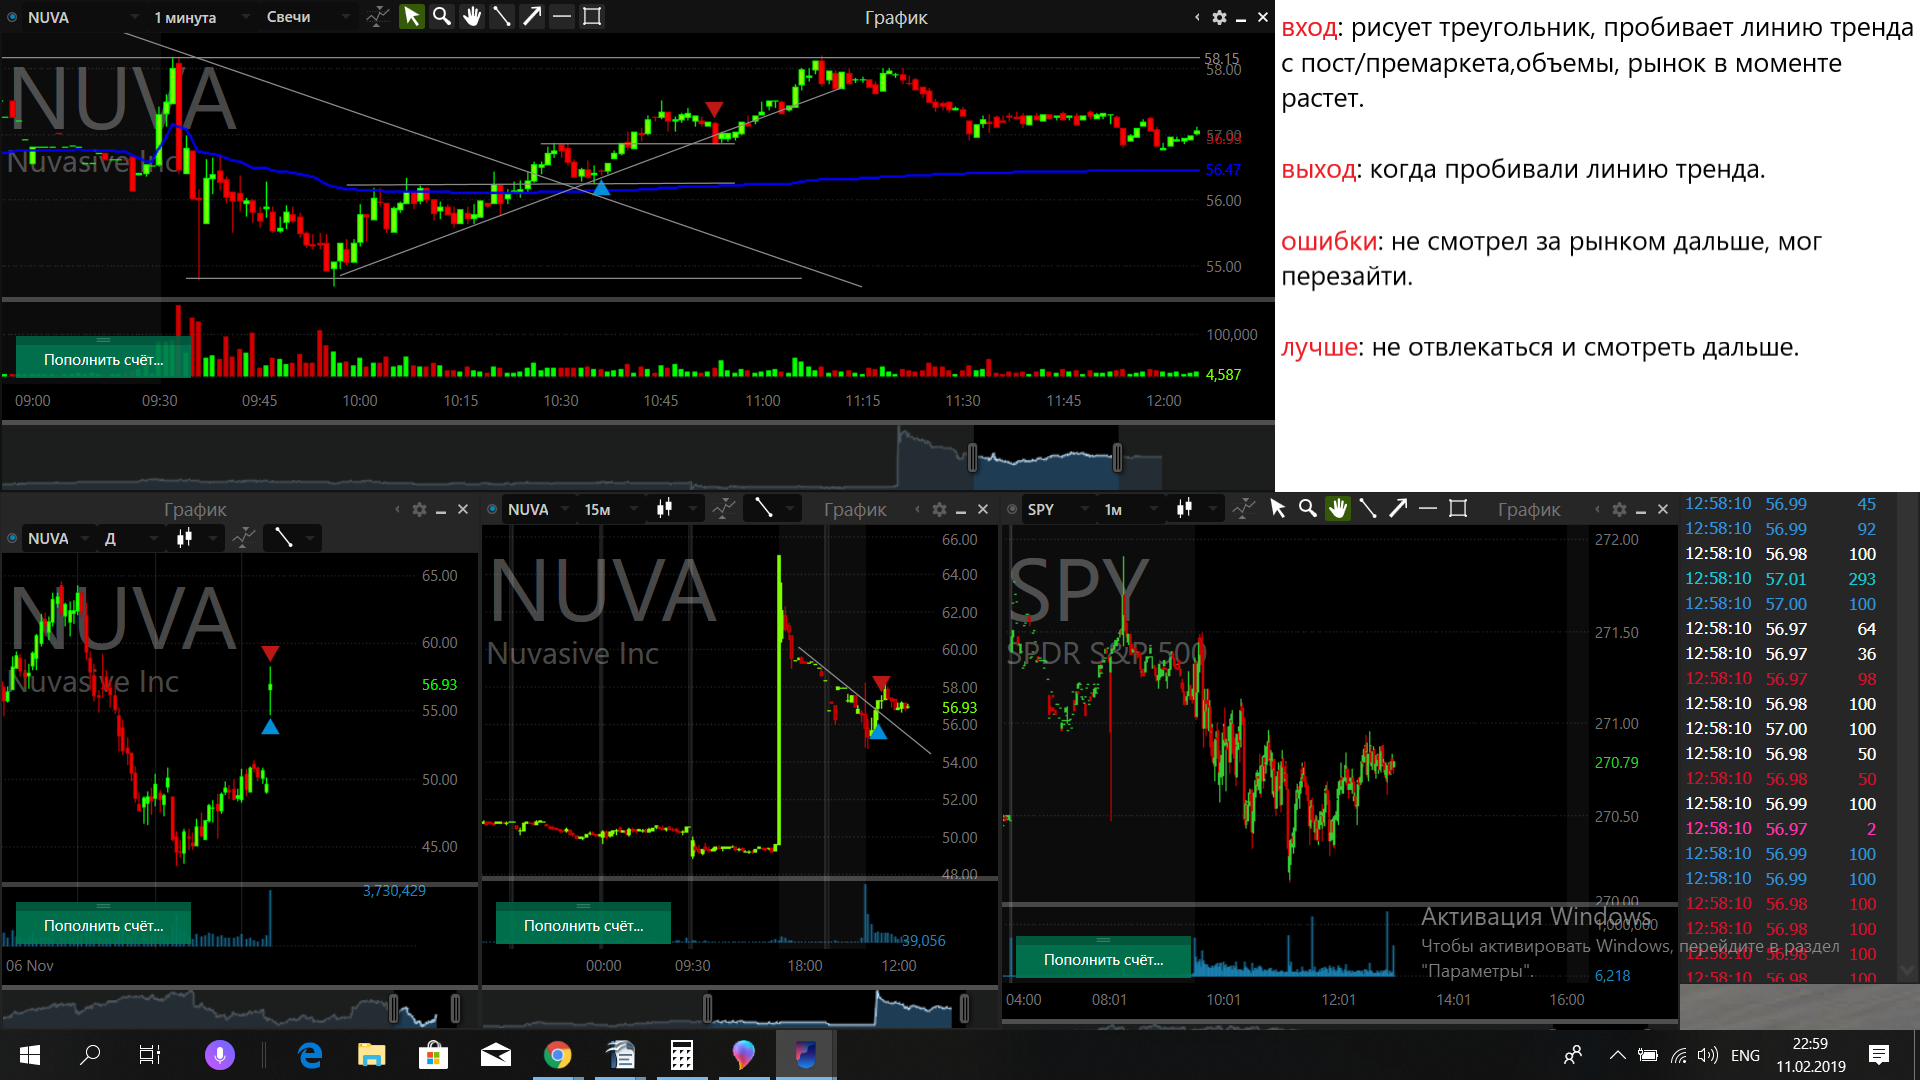The width and height of the screenshot is (1920, 1080).
Task: Select the horizontal line tool in top chart
Action: (x=562, y=16)
